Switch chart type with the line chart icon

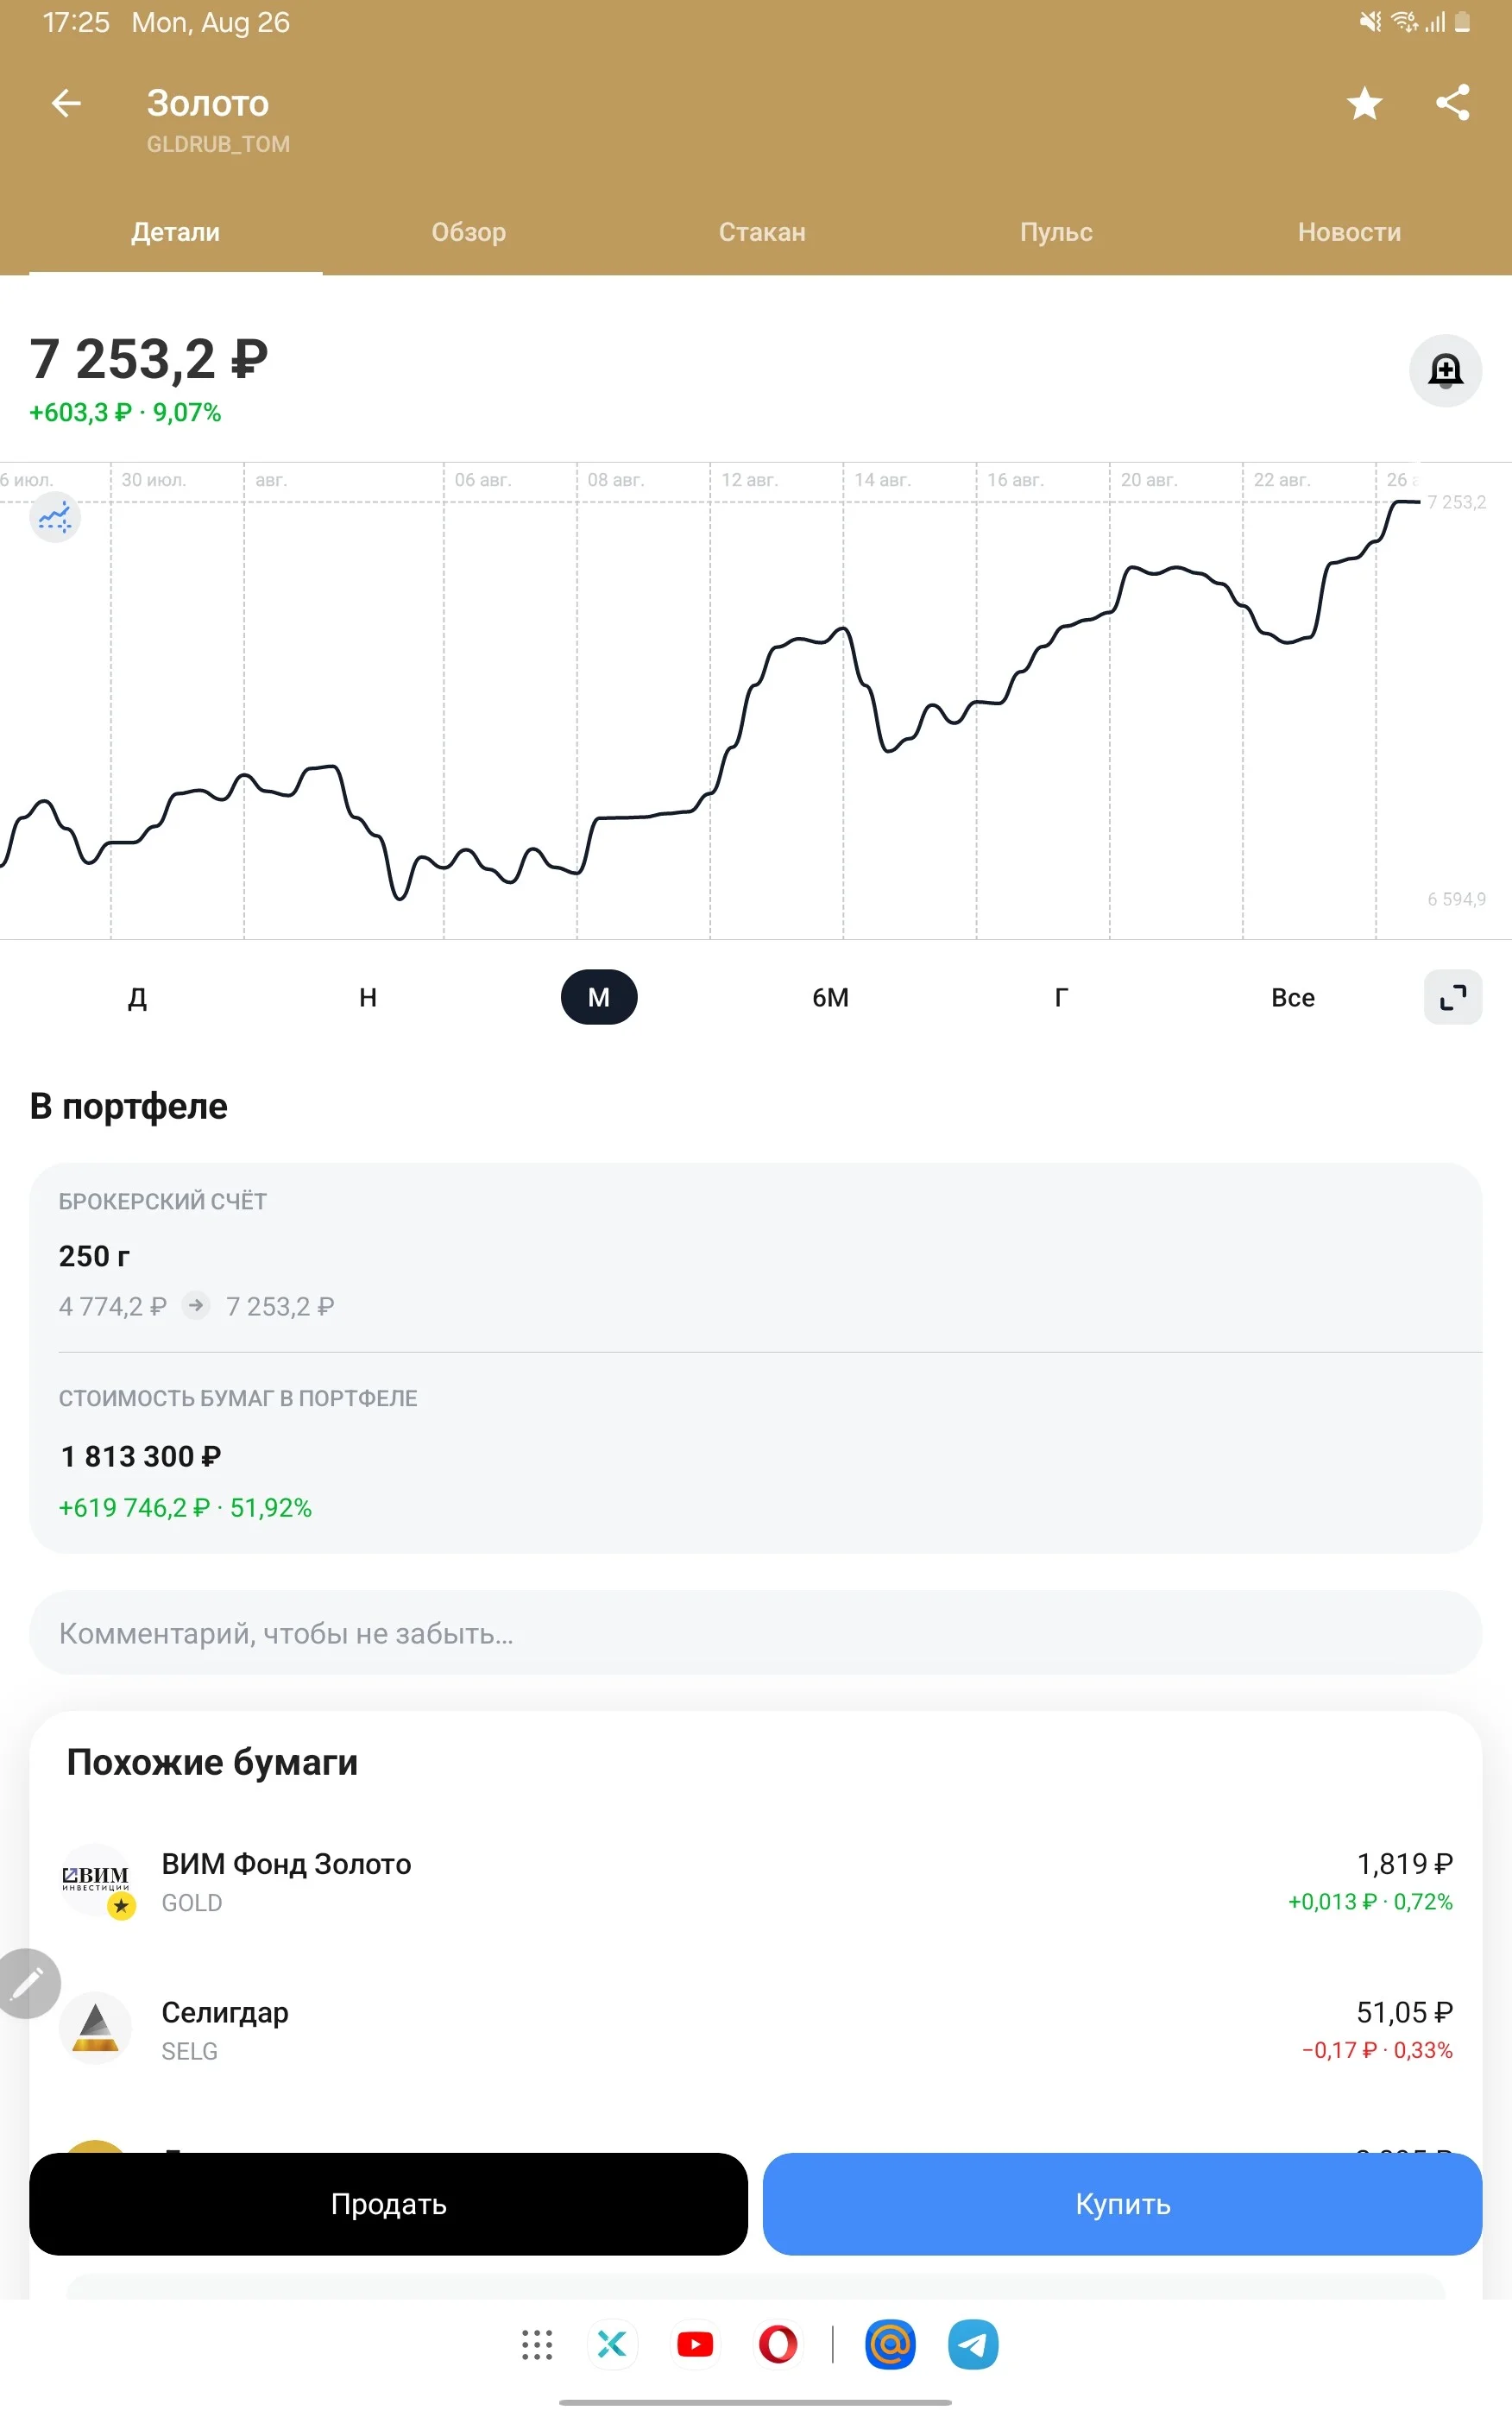tap(55, 517)
